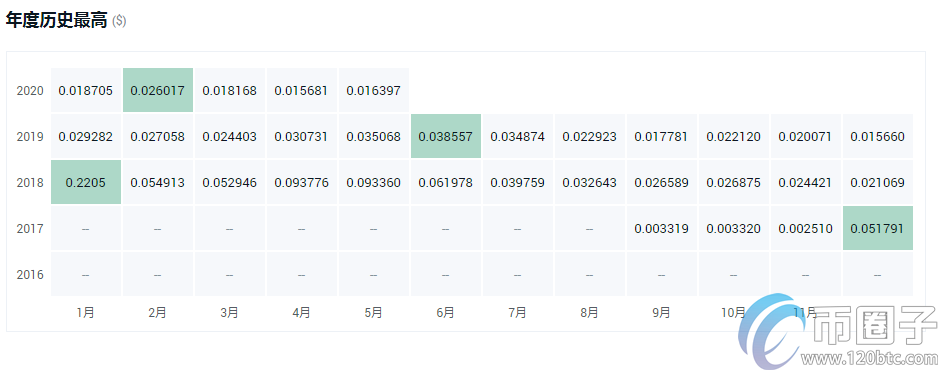Click the 2020 March value 0.018168
938x370 pixels.
[230, 91]
